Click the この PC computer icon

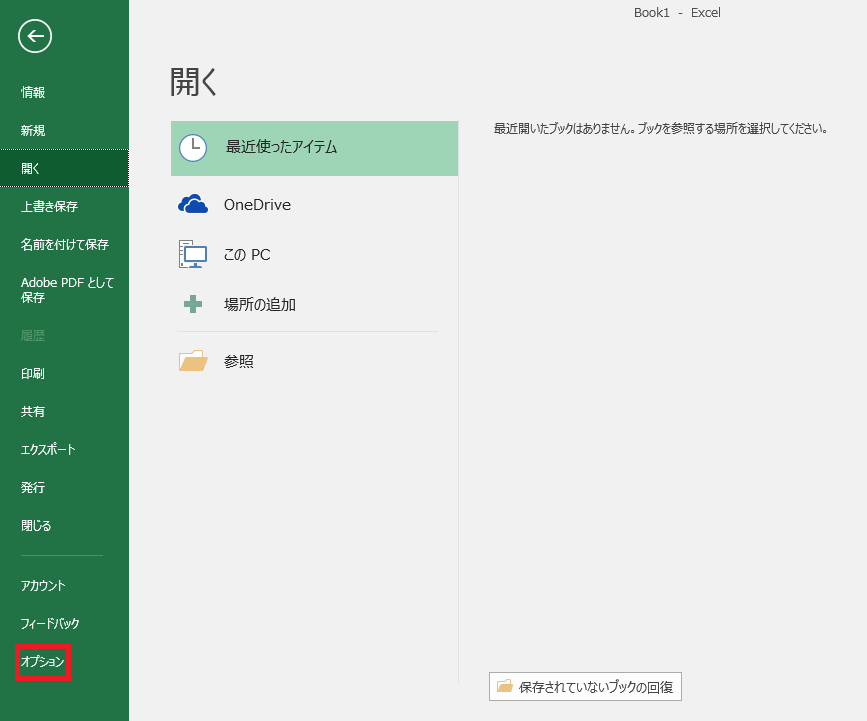tap(193, 254)
